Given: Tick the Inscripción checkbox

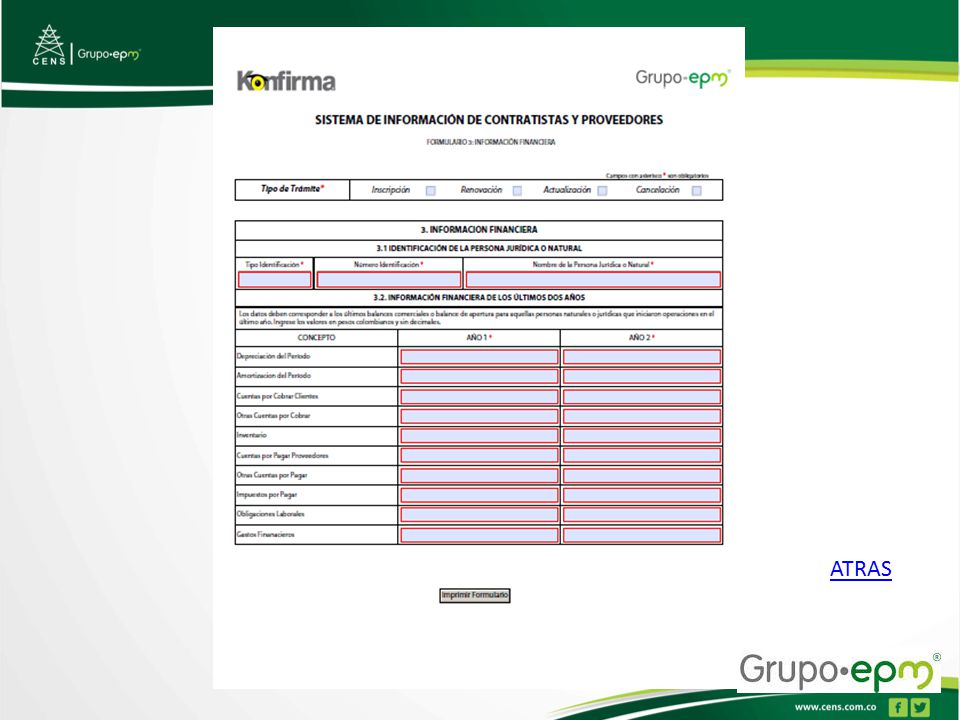Looking at the screenshot, I should 430,191.
